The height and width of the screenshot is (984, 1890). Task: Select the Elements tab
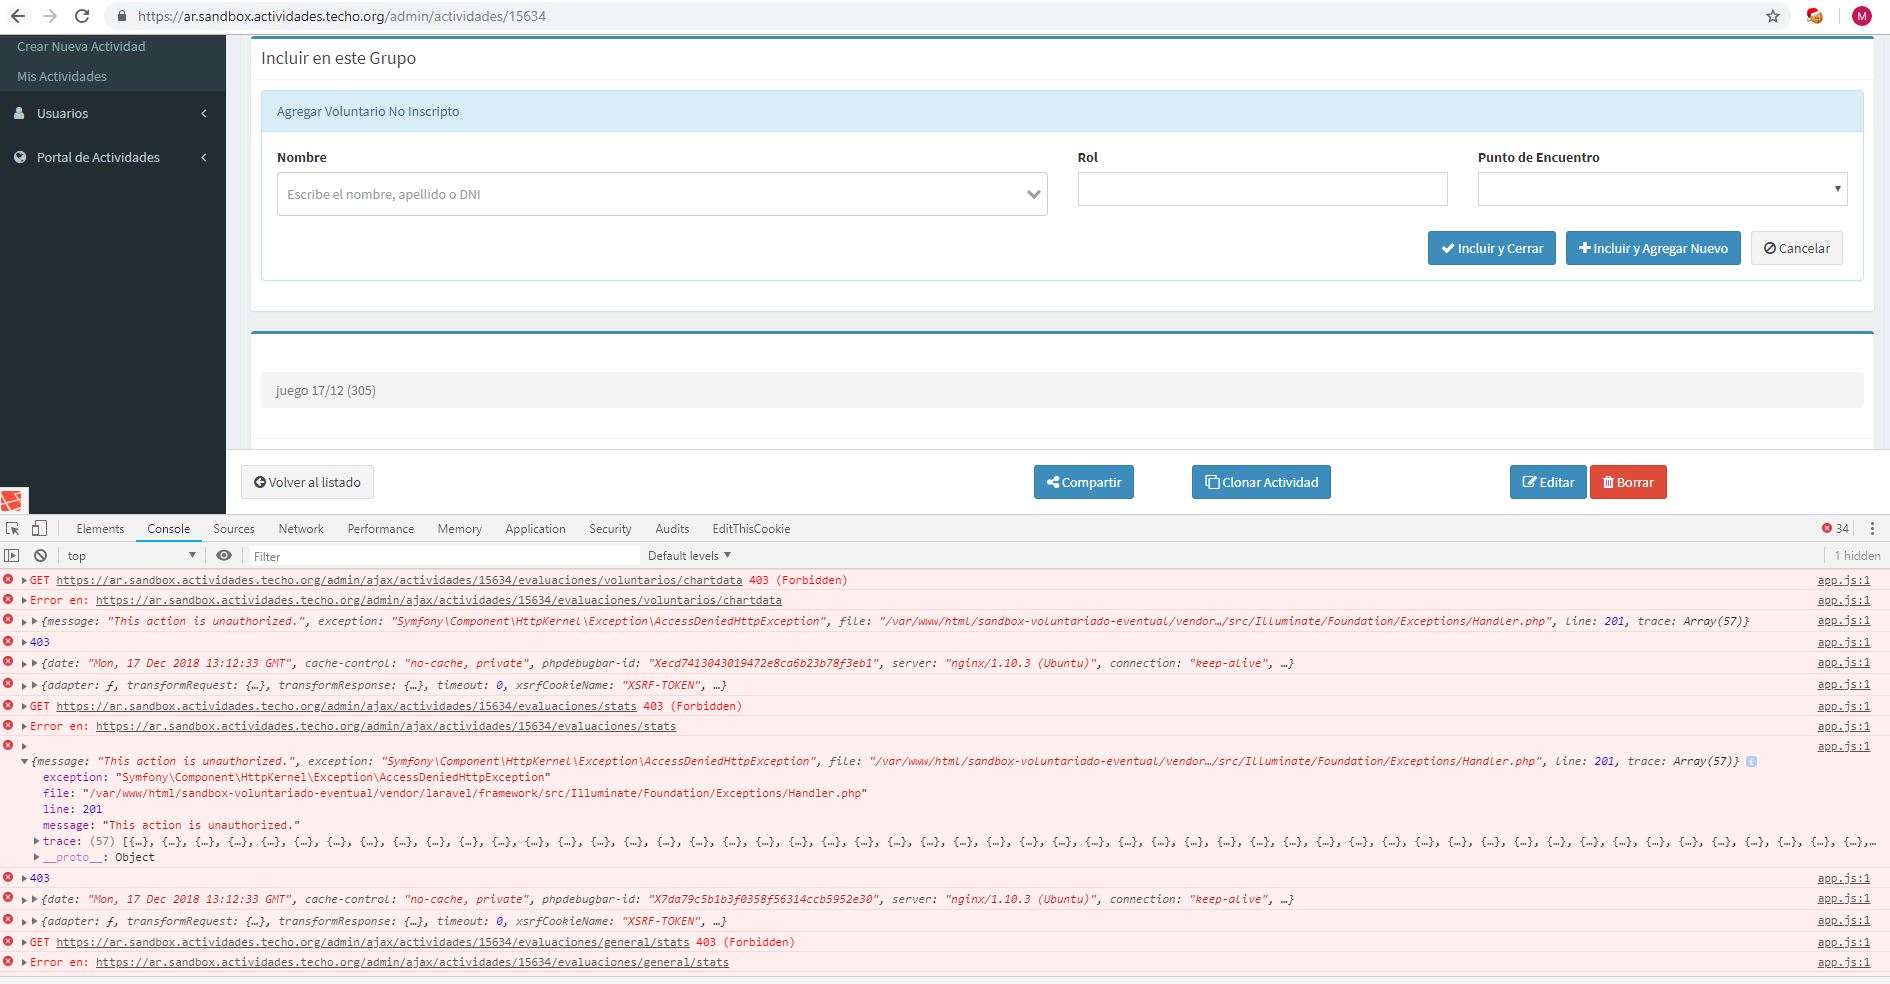click(x=100, y=528)
